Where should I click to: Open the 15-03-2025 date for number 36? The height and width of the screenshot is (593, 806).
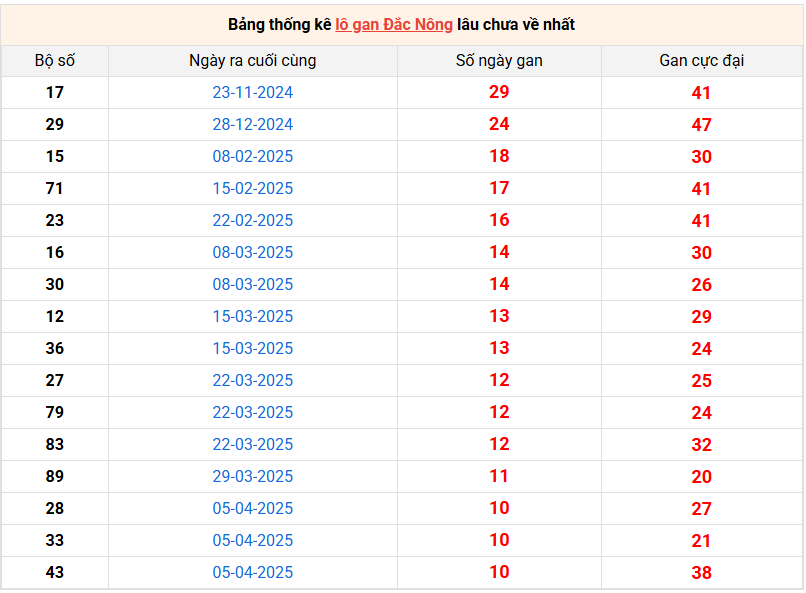[x=252, y=349]
